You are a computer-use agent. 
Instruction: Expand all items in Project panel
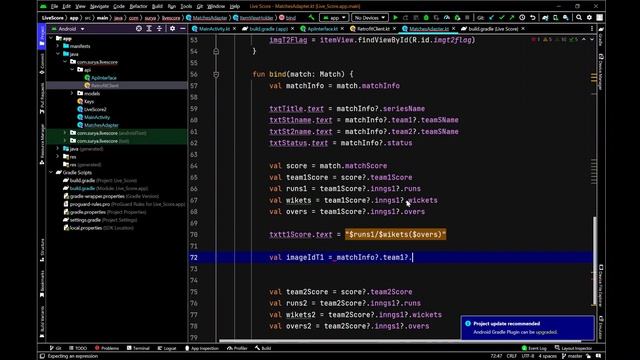click(x=149, y=29)
